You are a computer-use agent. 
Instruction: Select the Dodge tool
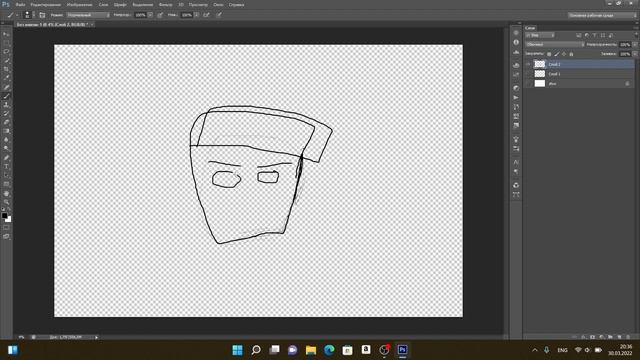tap(6, 149)
